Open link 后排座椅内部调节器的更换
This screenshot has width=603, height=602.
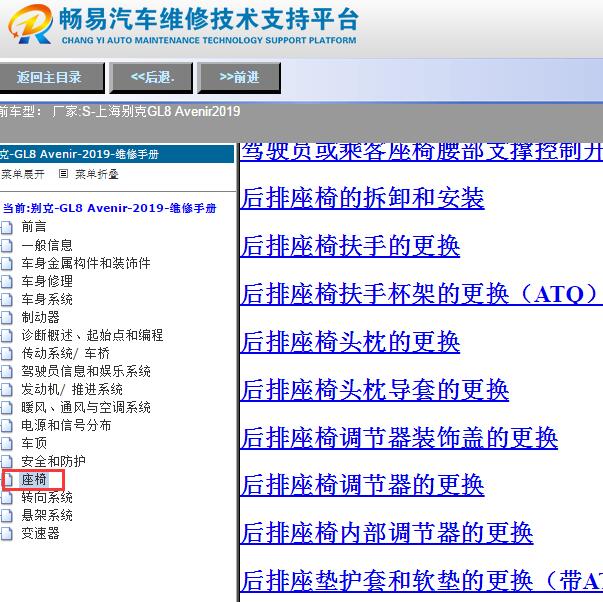pos(387,533)
